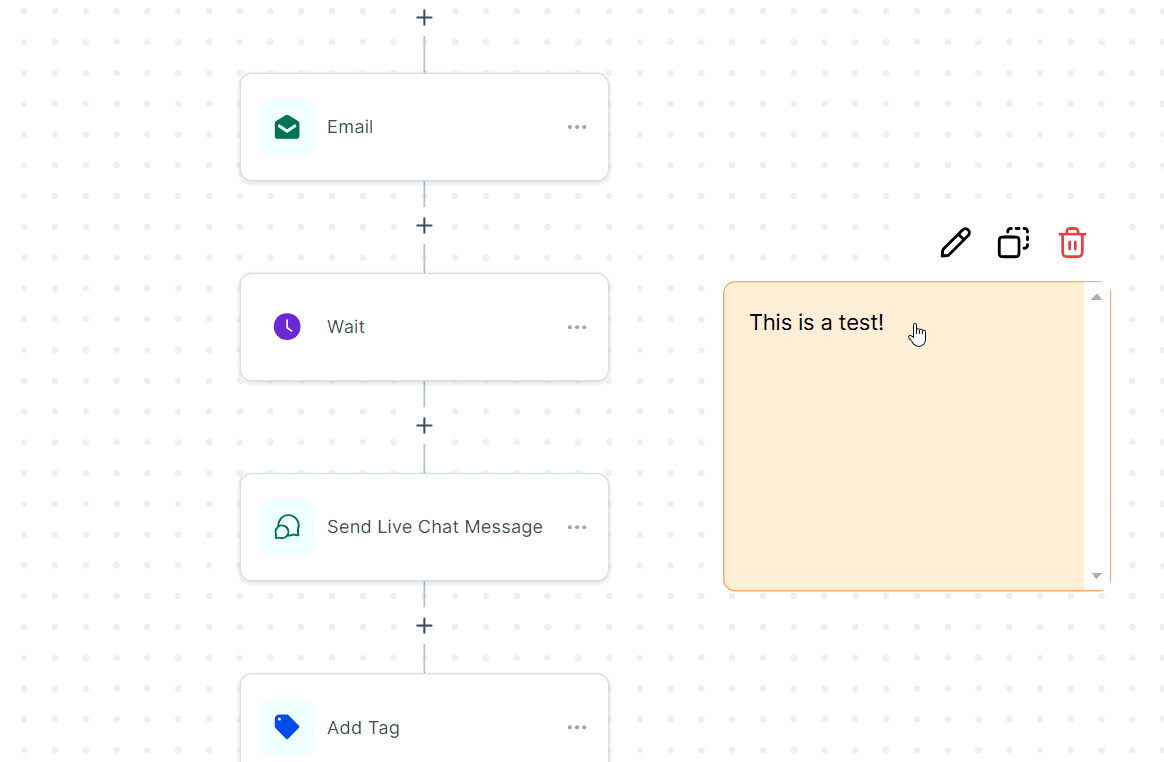Click the chat bubble icon on Send Live Chat Message
This screenshot has width=1164, height=762.
(287, 527)
